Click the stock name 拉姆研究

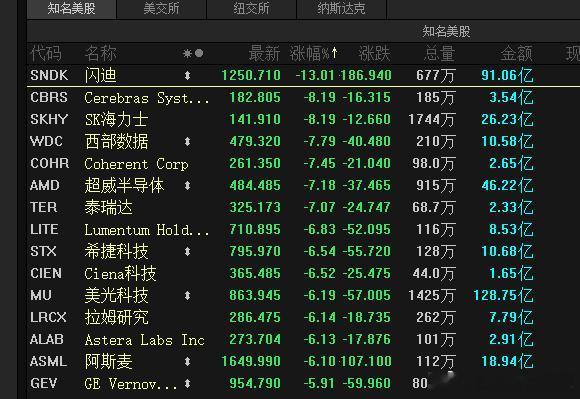point(117,318)
